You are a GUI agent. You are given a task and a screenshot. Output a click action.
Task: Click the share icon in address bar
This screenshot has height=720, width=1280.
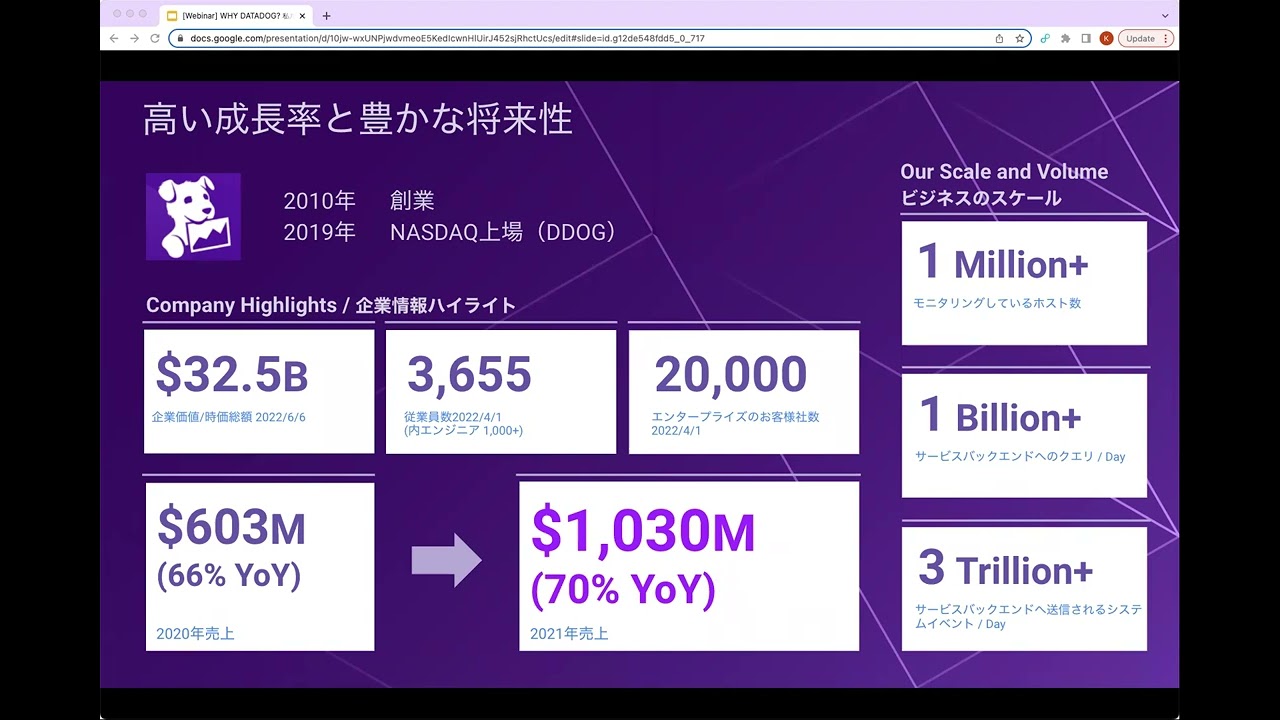[999, 38]
